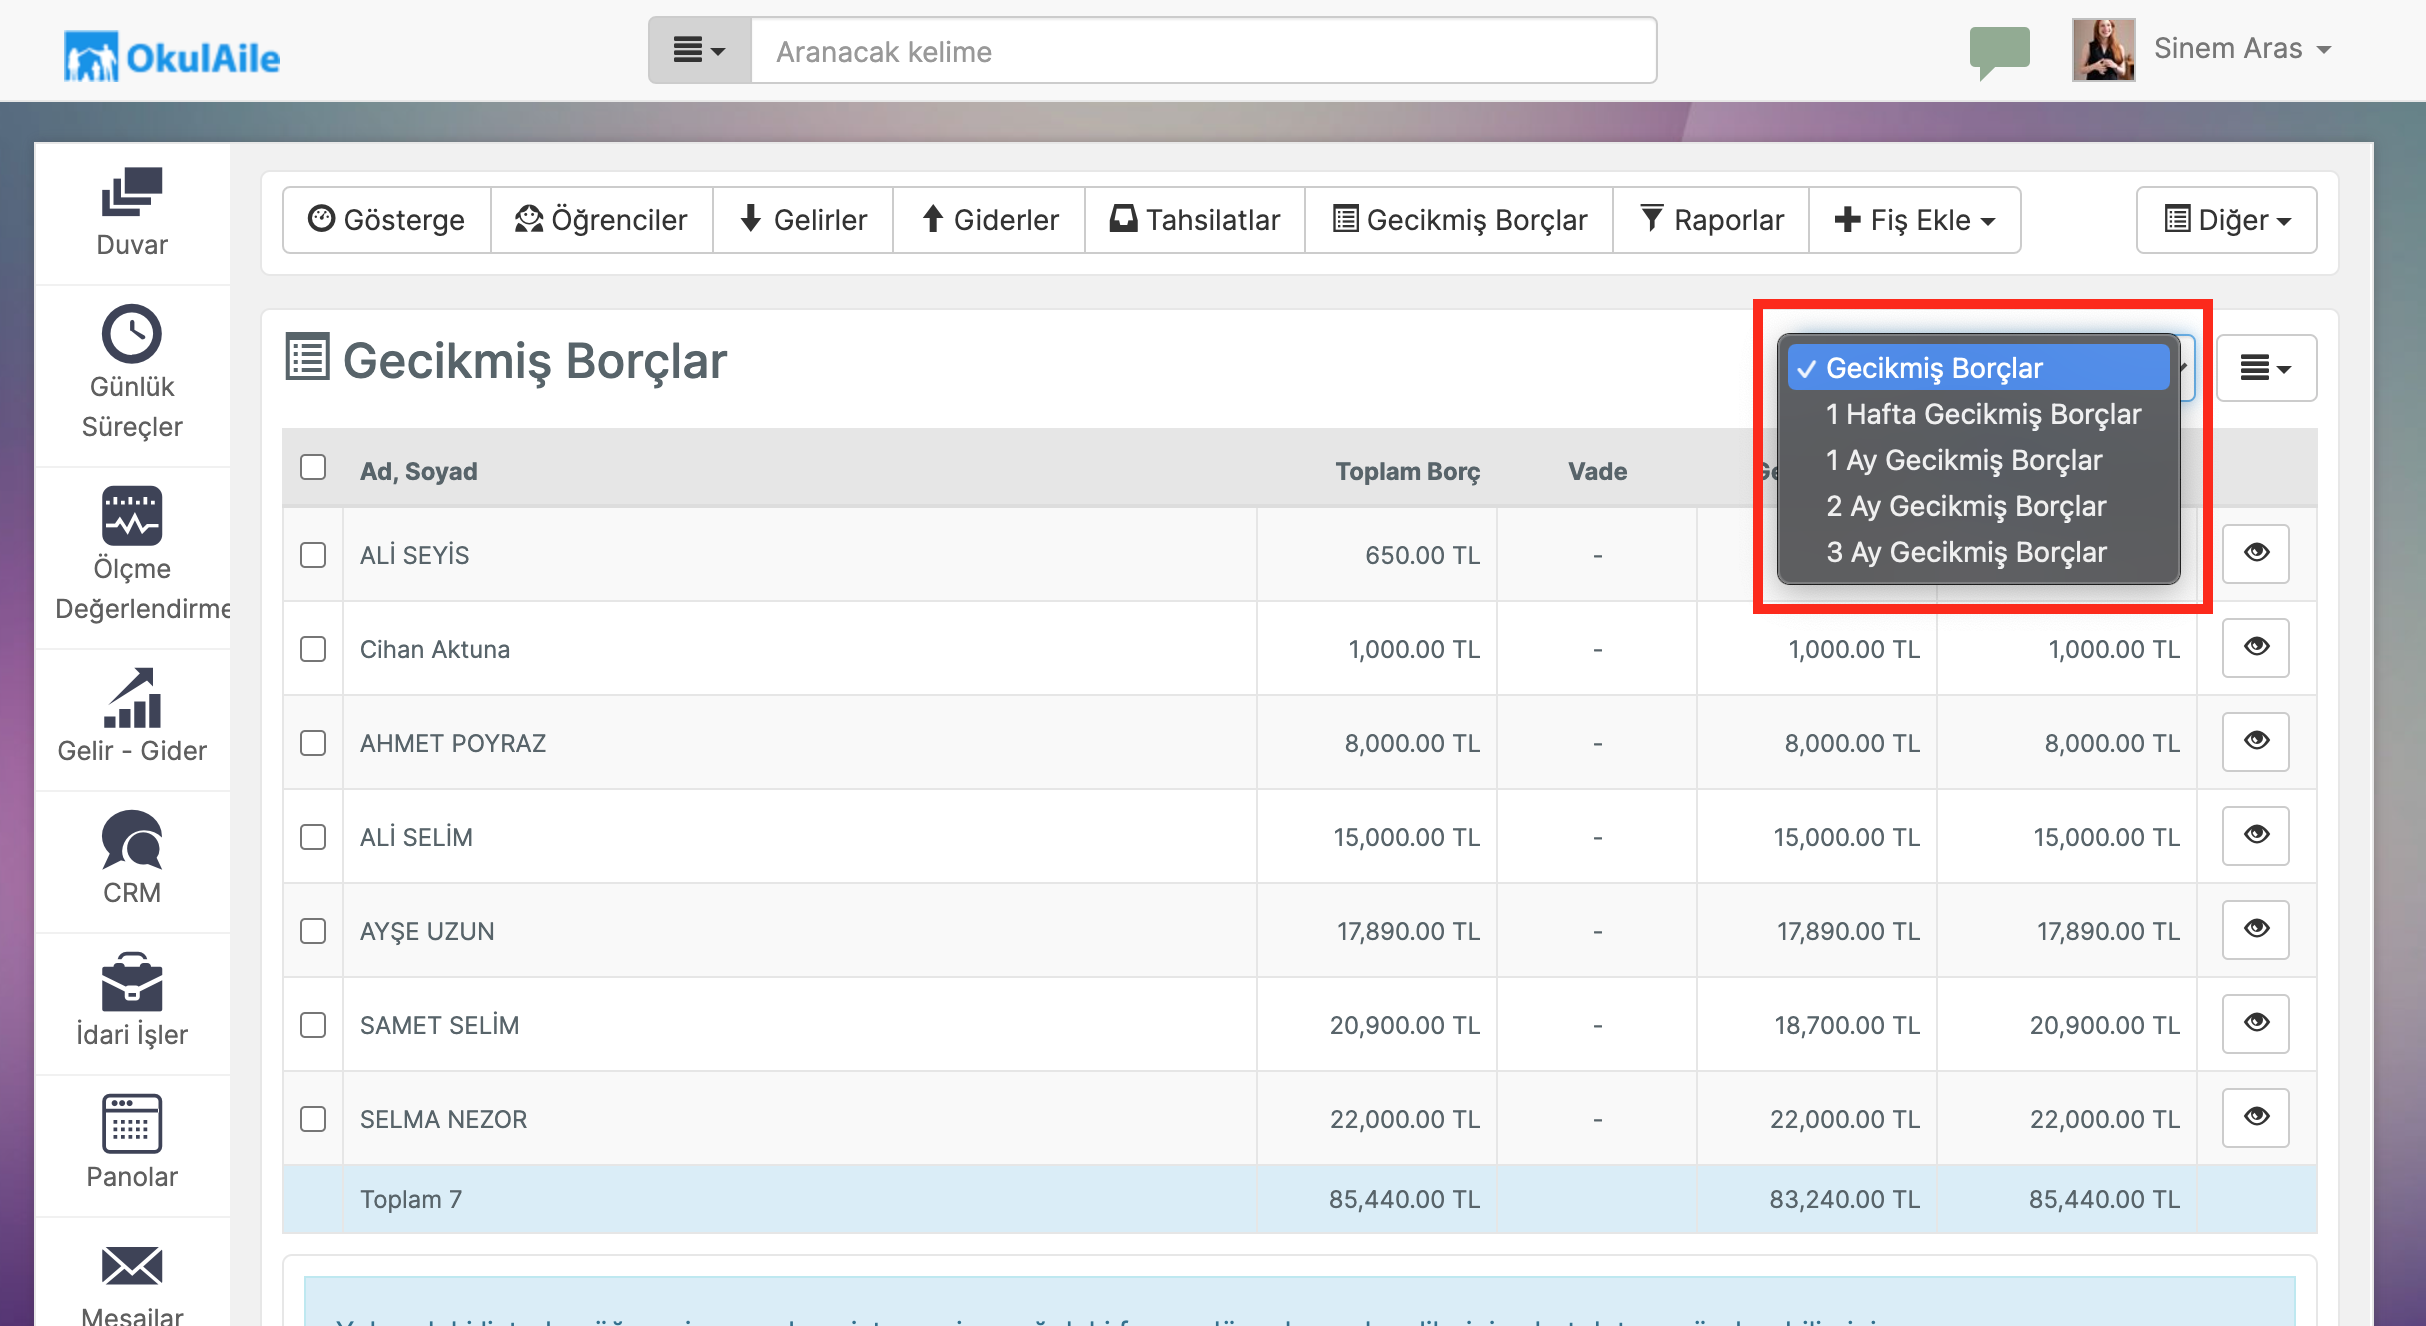Open the Giderler tab
This screenshot has height=1326, width=2426.
click(x=989, y=220)
